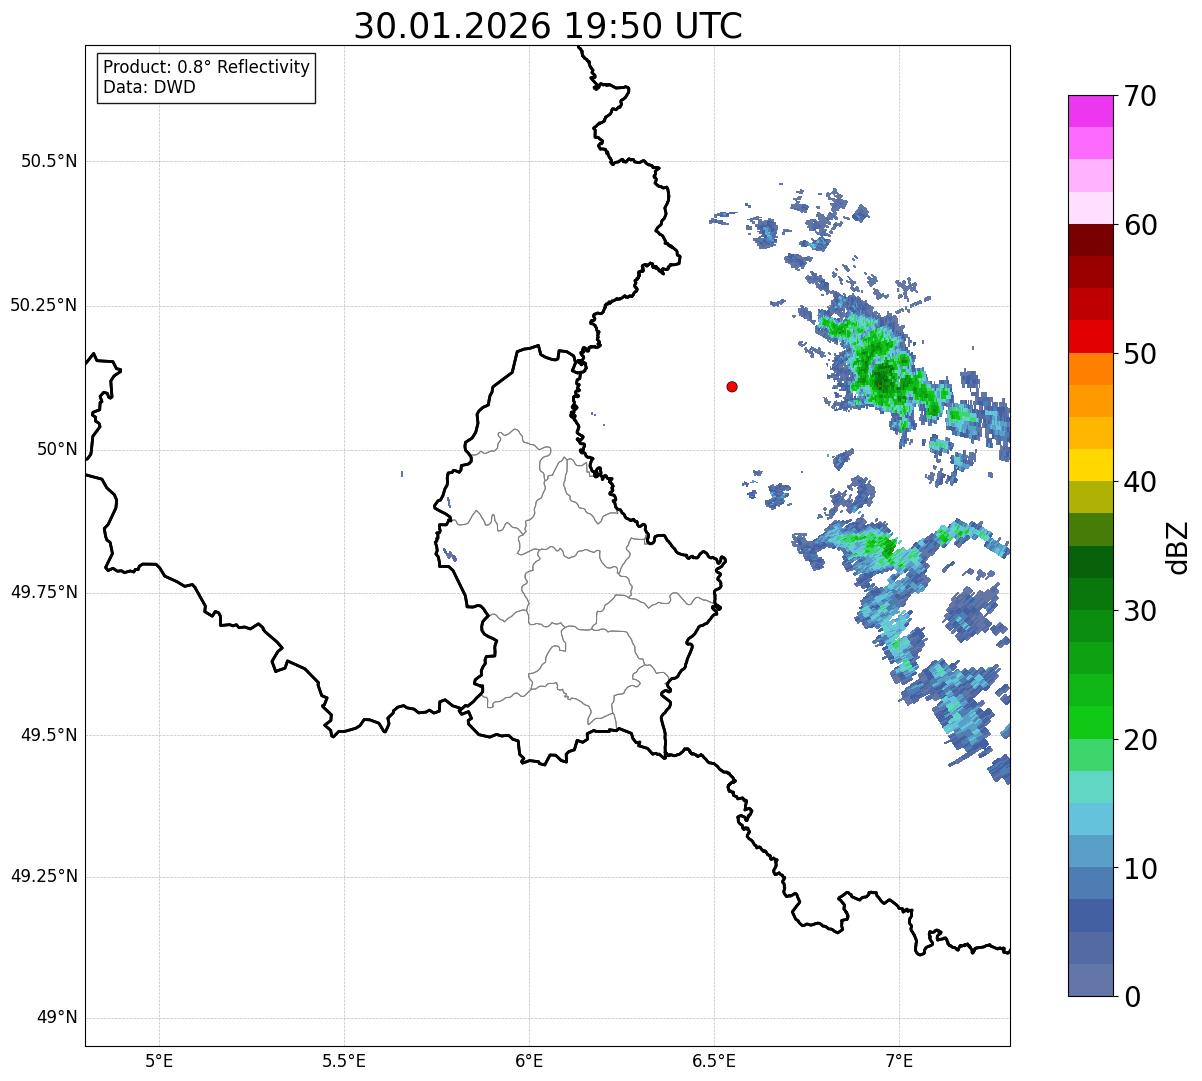The height and width of the screenshot is (1081, 1202).
Task: Pick the dark maroon colorbar swatch below 60 dBZ
Action: coord(1090,240)
